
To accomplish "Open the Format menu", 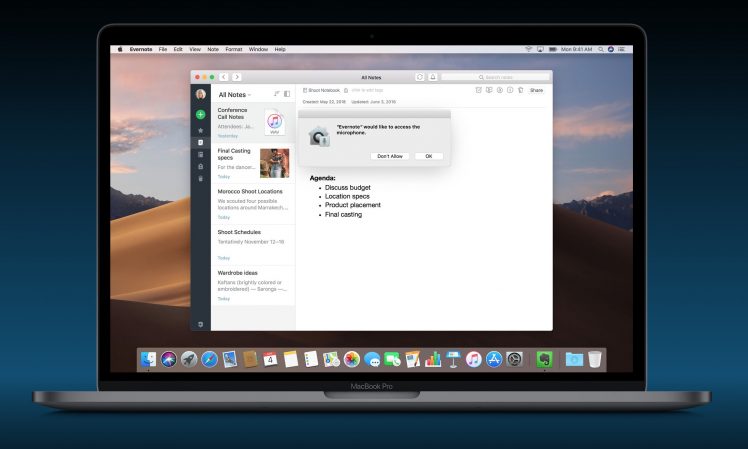I will [233, 49].
